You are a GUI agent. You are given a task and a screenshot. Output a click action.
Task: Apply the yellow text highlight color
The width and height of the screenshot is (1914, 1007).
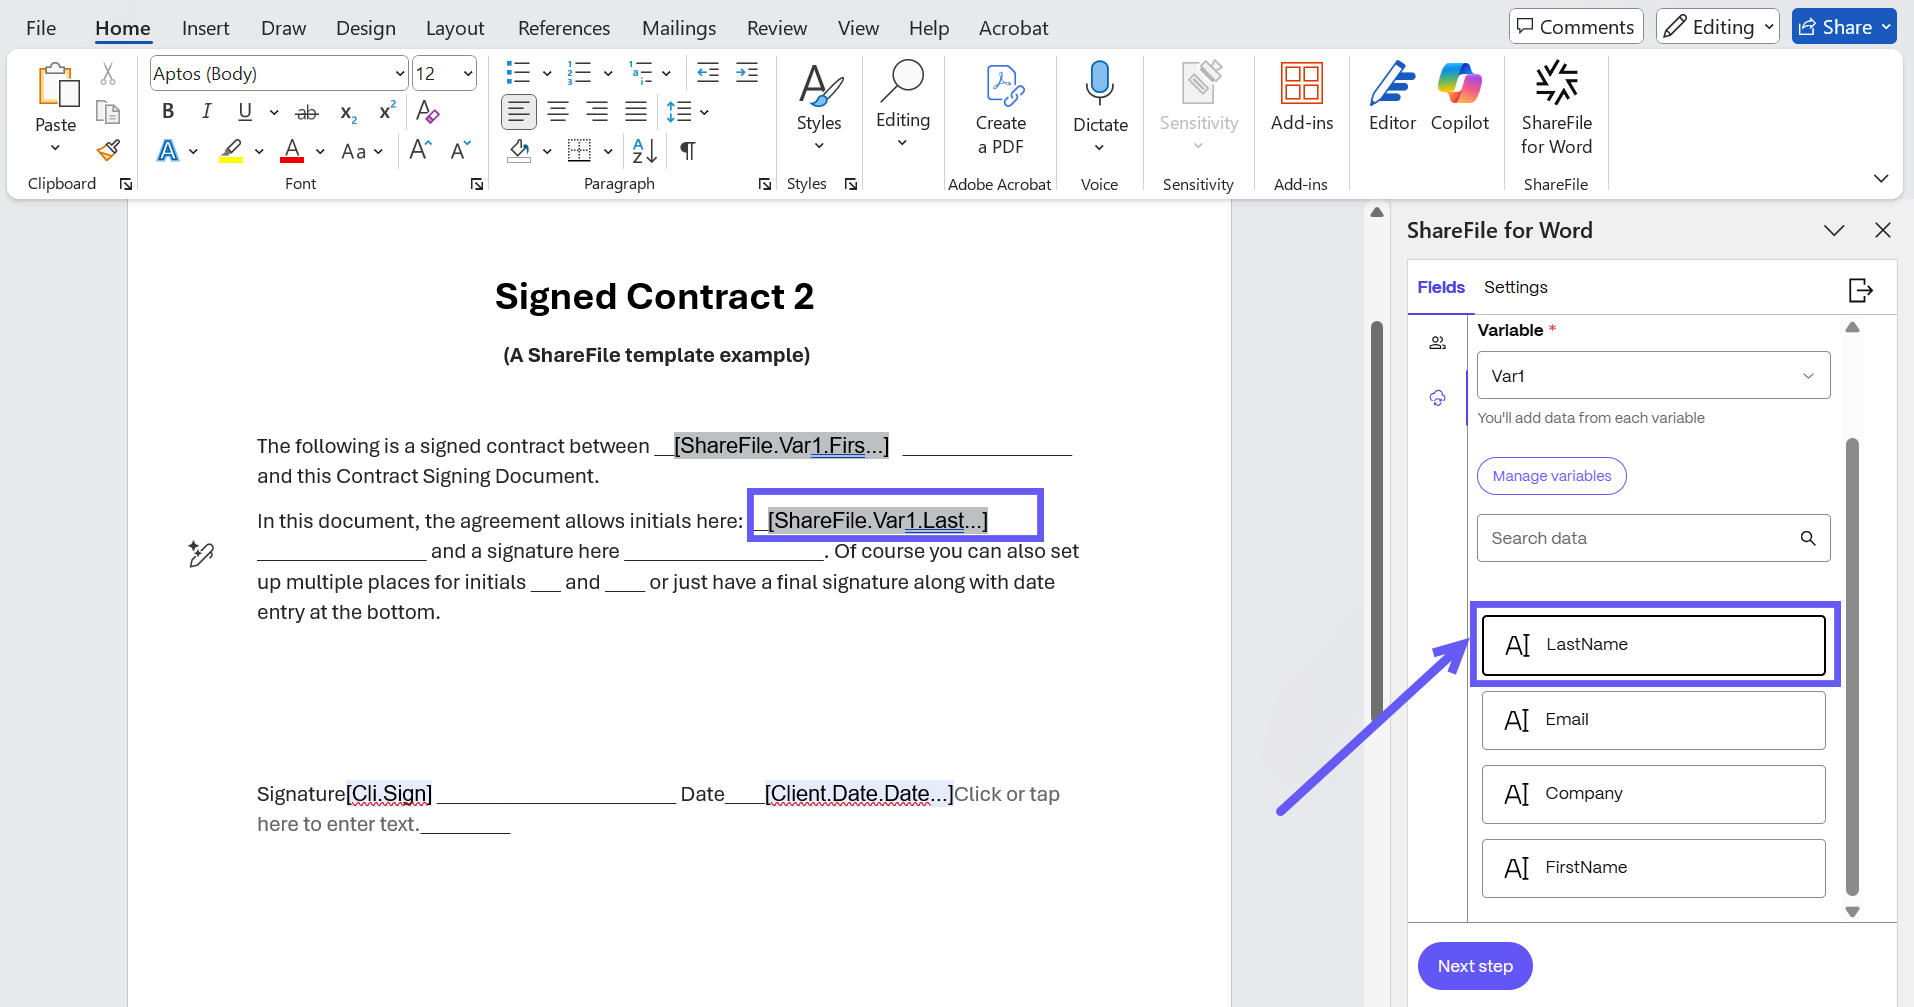[232, 151]
